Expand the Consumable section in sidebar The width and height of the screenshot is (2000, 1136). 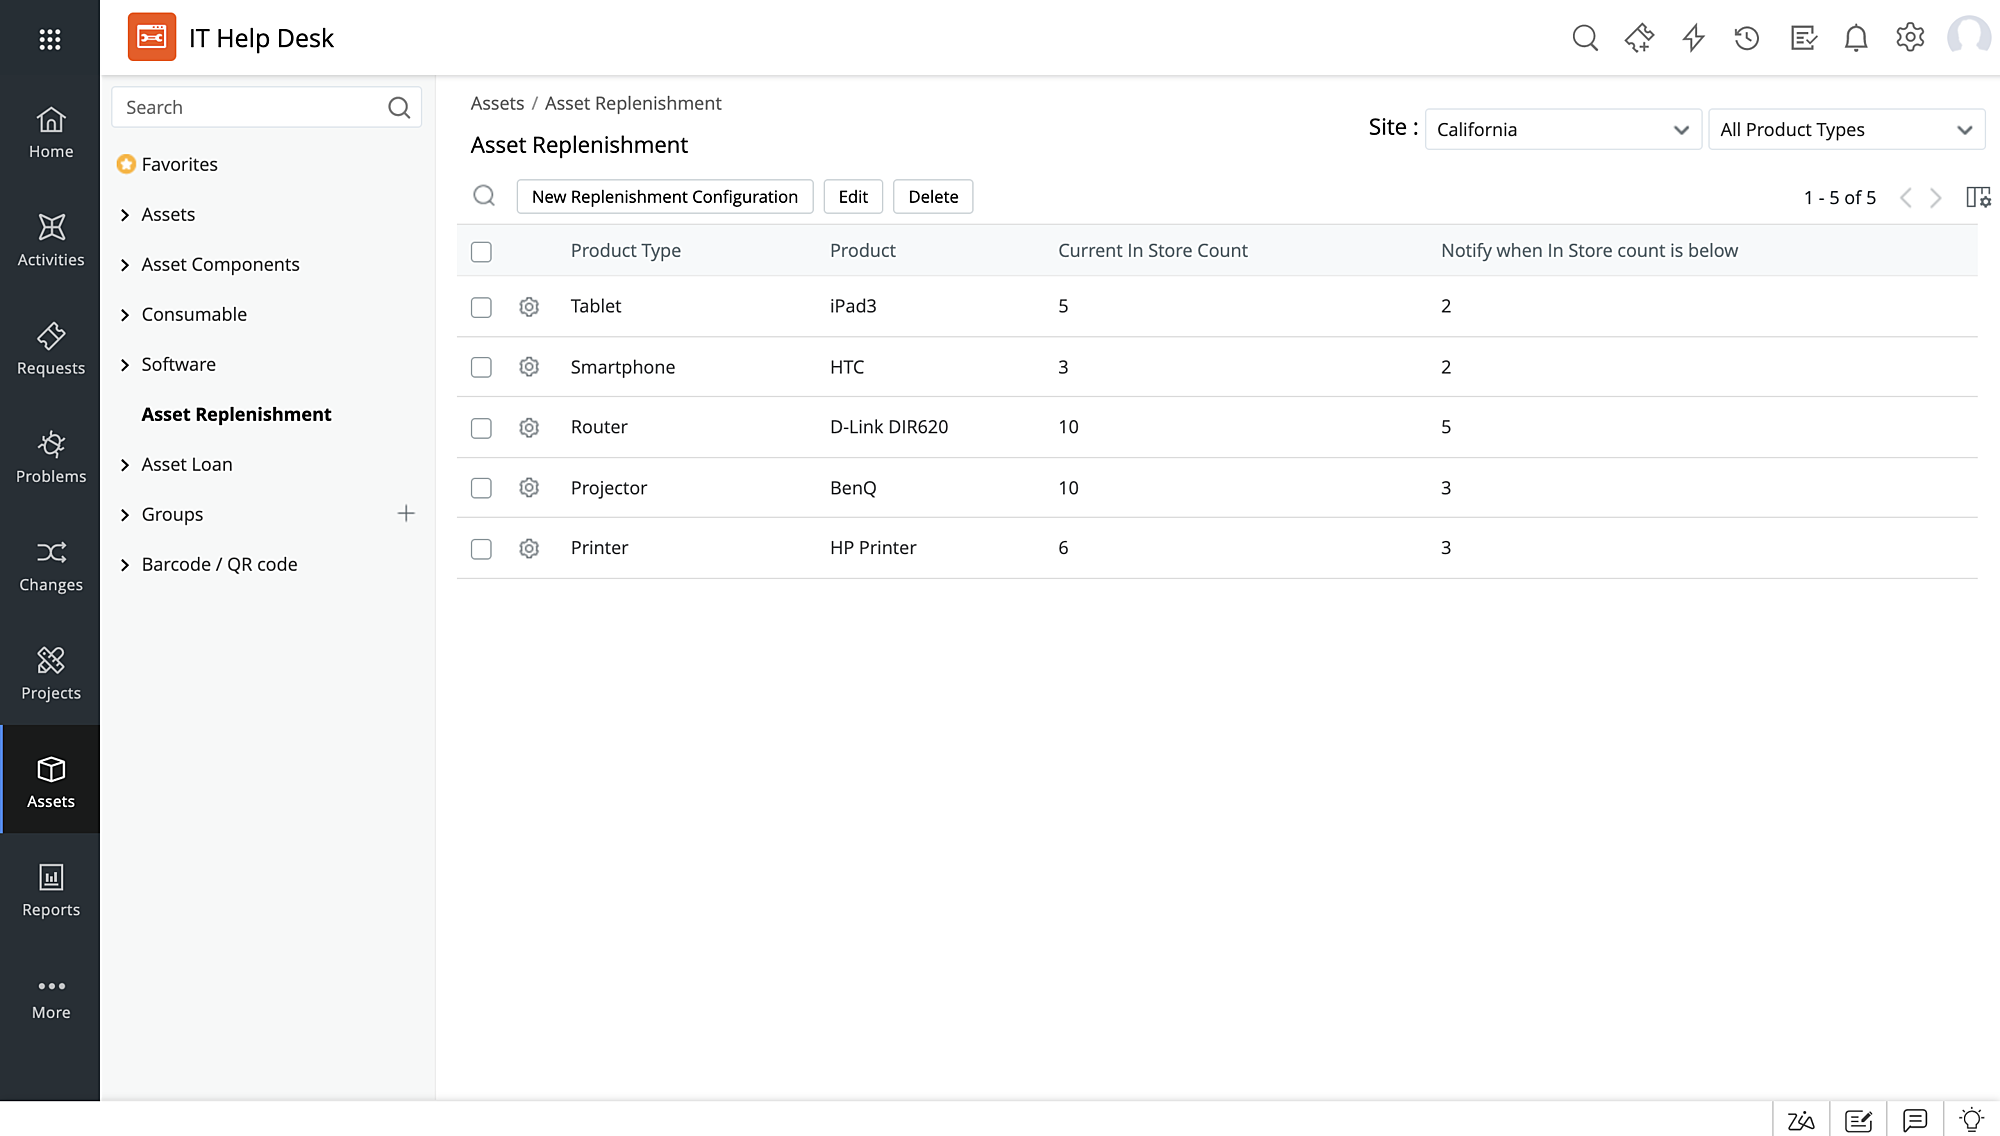coord(194,314)
